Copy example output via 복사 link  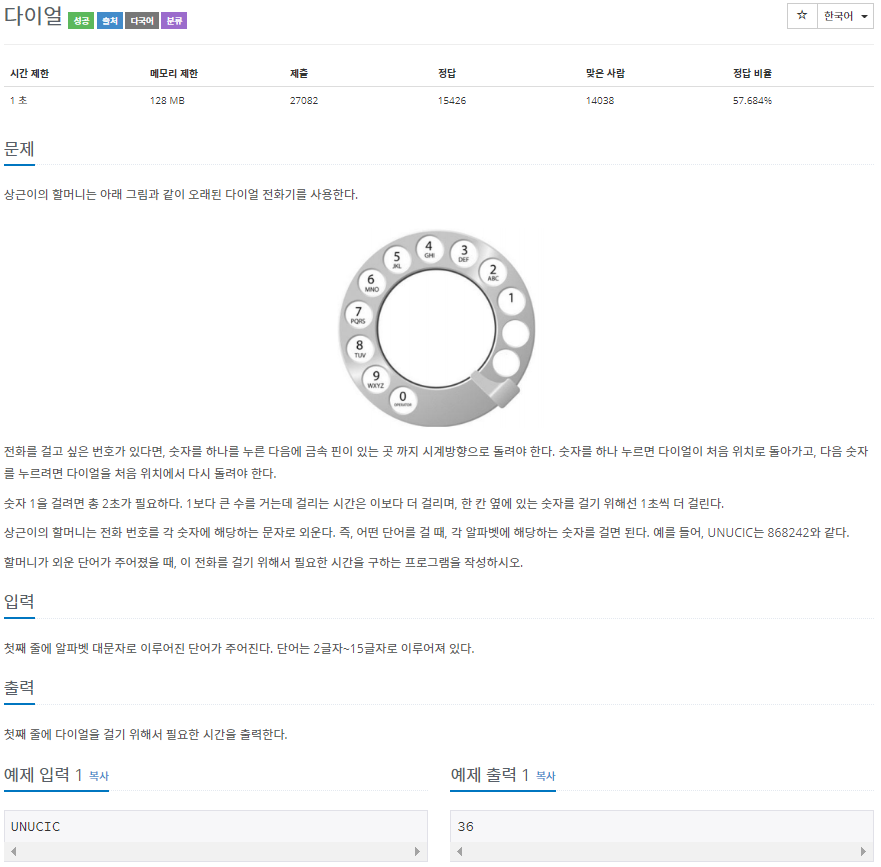[x=546, y=776]
